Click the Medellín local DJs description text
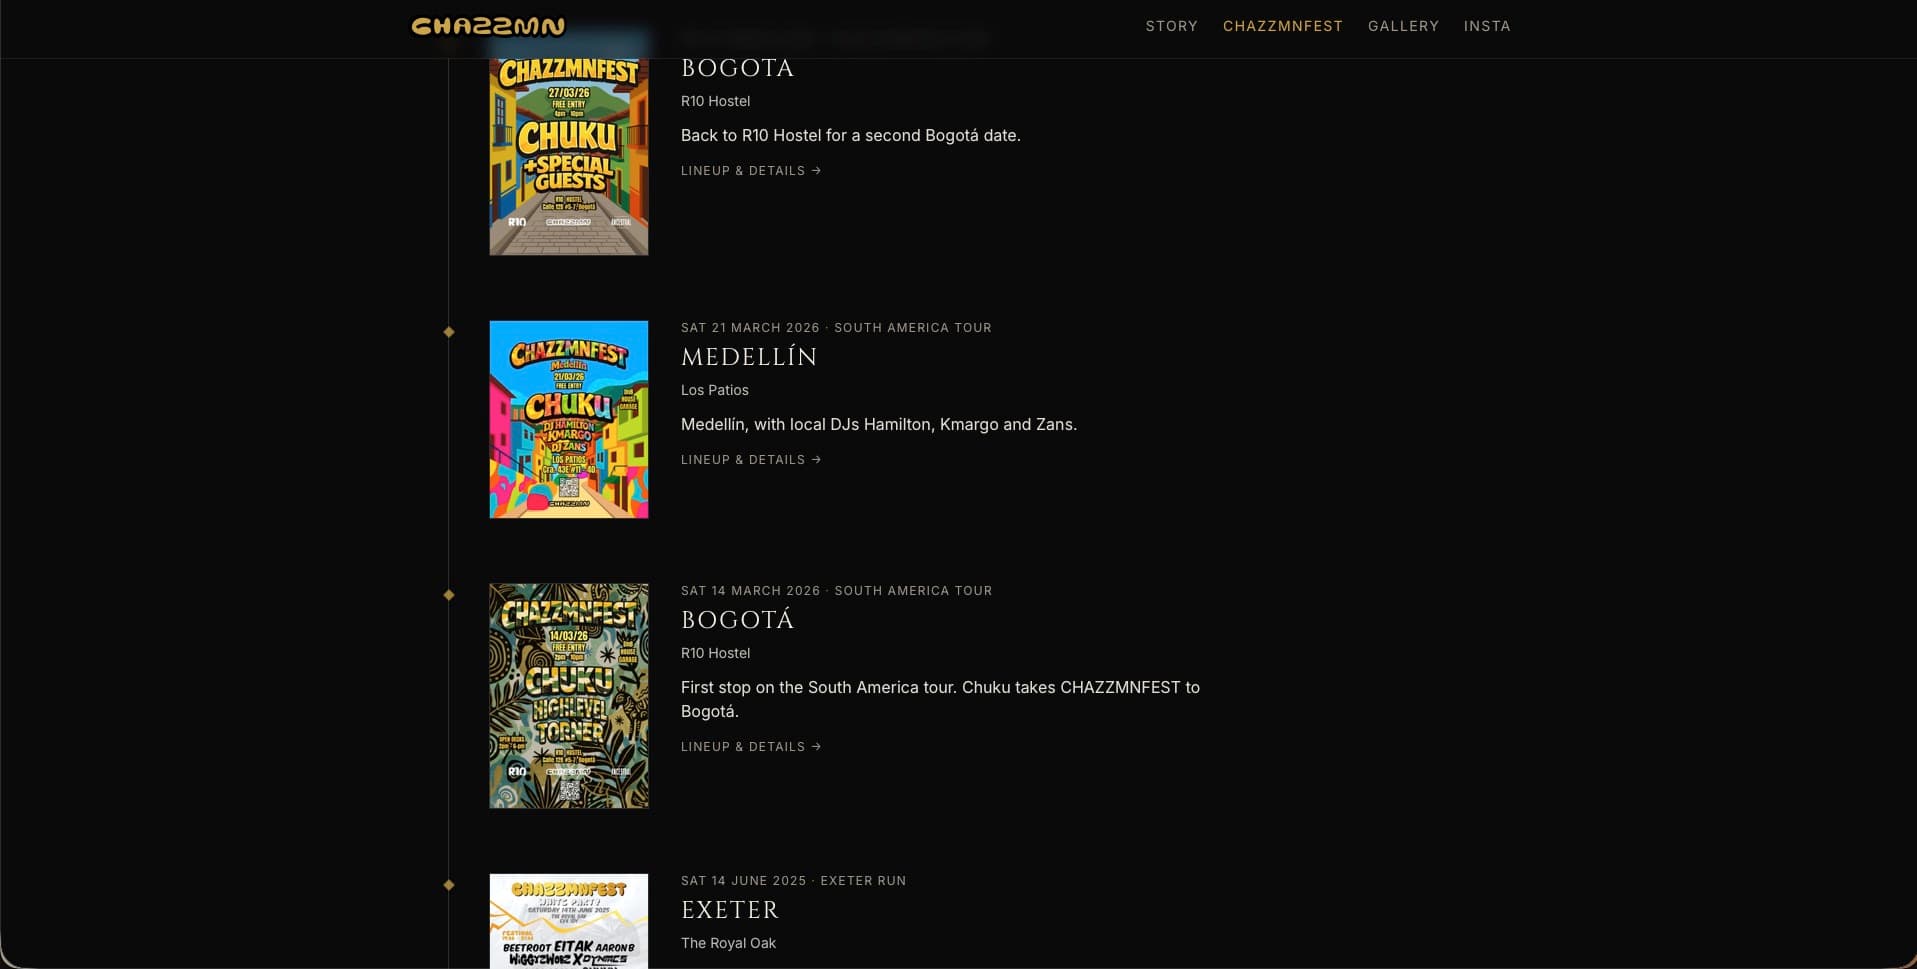Screen dimensions: 1917x969 point(878,425)
